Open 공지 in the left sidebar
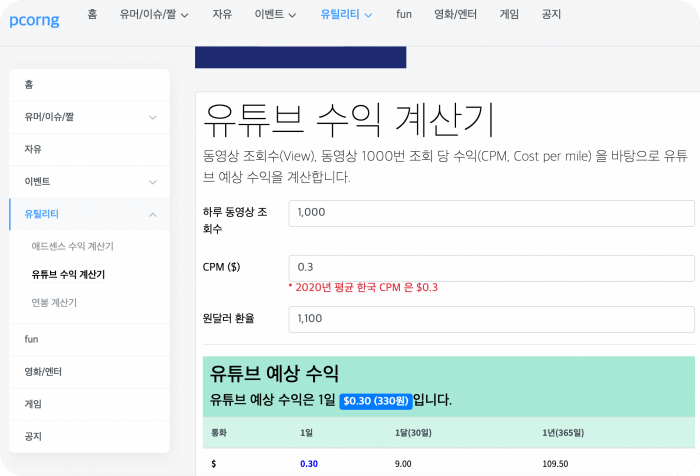The width and height of the screenshot is (700, 476). click(x=89, y=436)
